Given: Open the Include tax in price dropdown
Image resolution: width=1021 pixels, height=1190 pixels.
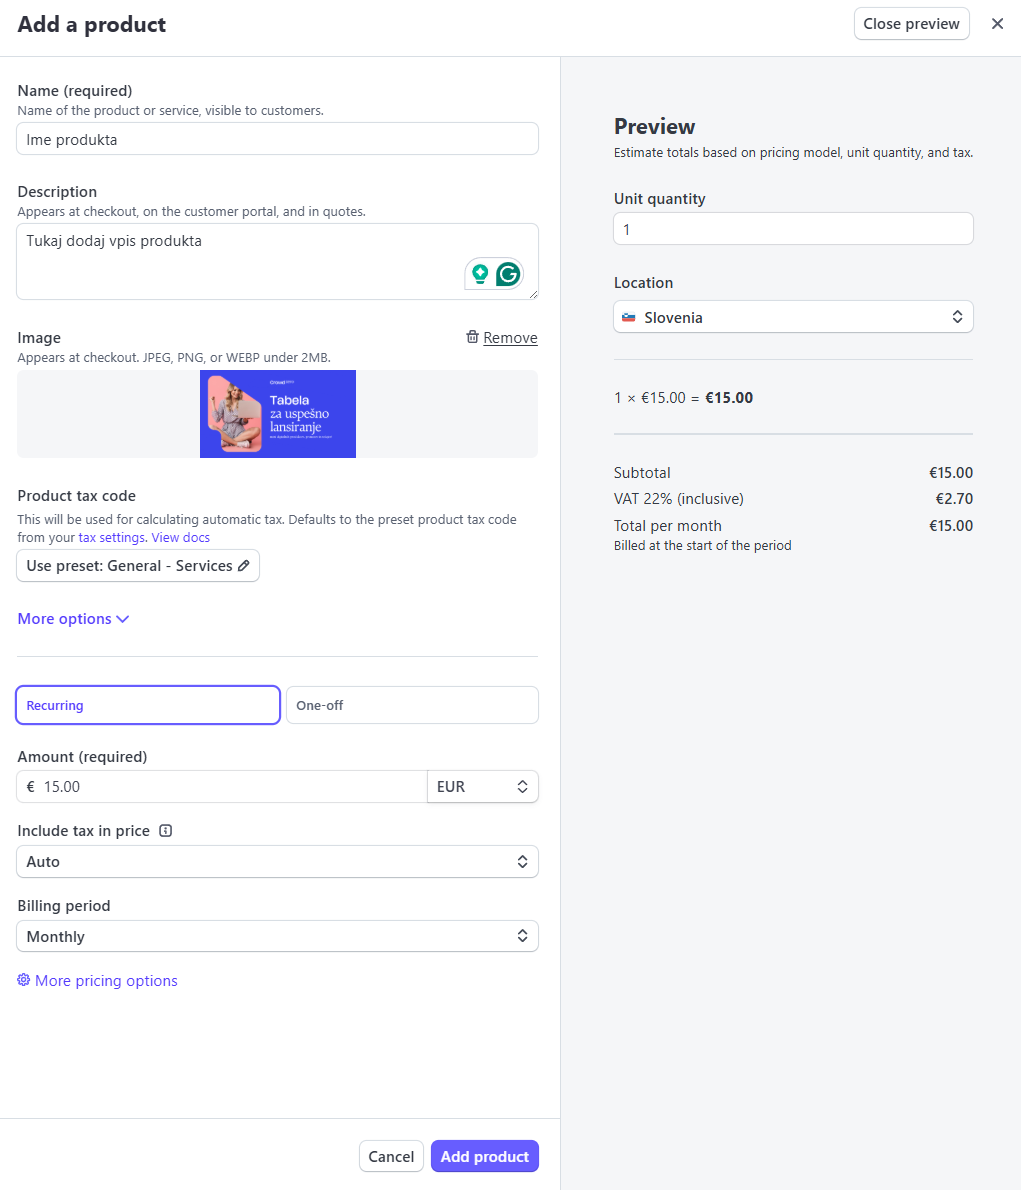Looking at the screenshot, I should point(277,862).
